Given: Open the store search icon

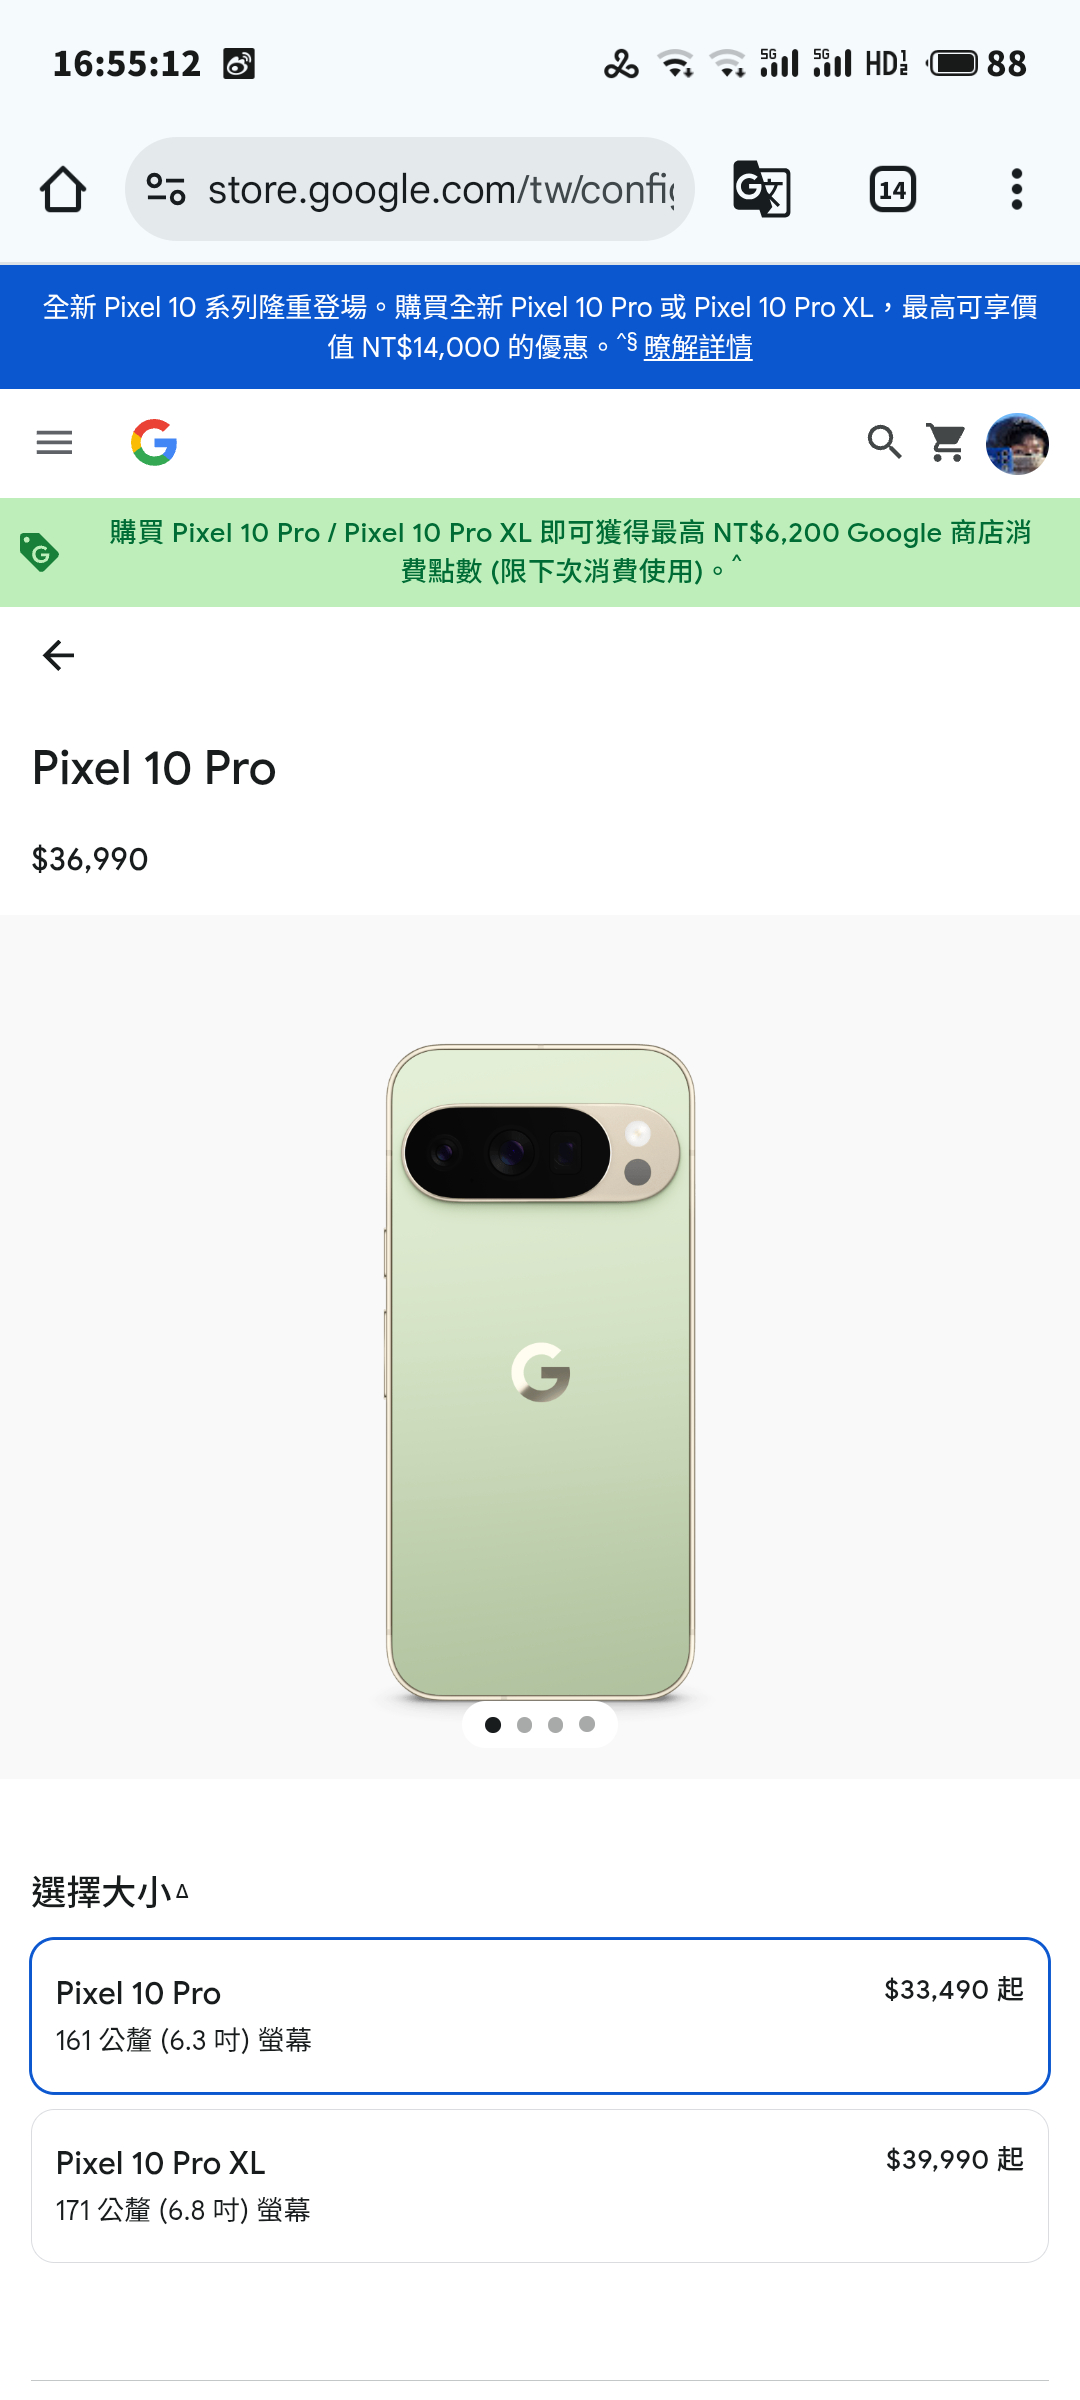Looking at the screenshot, I should click(x=884, y=442).
